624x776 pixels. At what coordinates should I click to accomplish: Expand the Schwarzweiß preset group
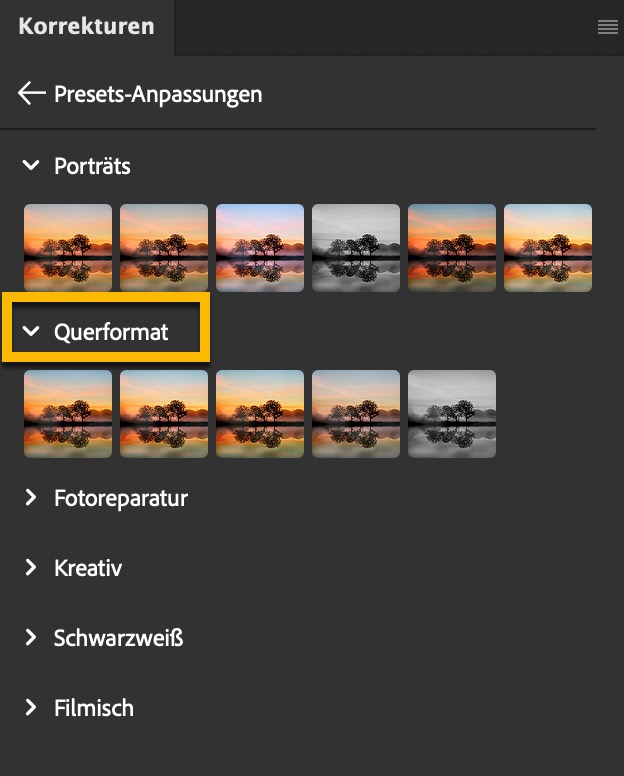32,638
